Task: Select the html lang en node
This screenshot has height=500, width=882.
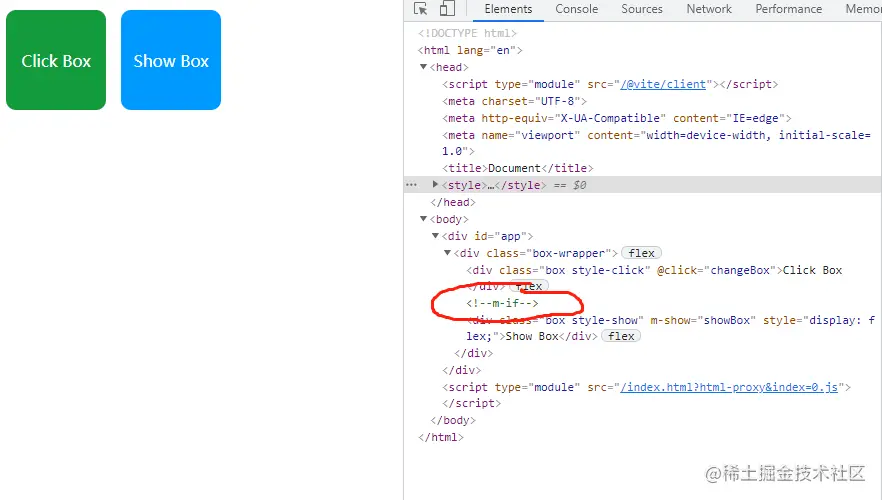Action: coord(470,50)
